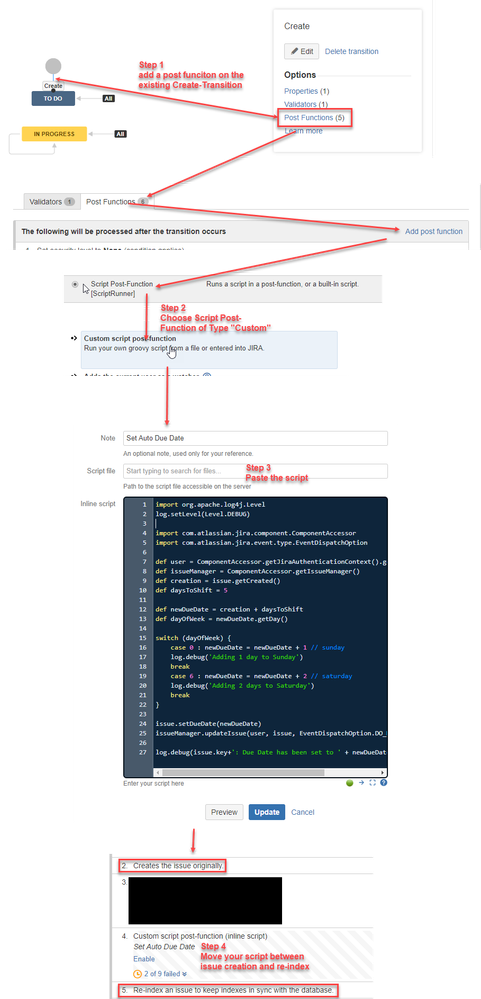The width and height of the screenshot is (481, 999).
Task: Click the Update button
Action: coord(267,812)
